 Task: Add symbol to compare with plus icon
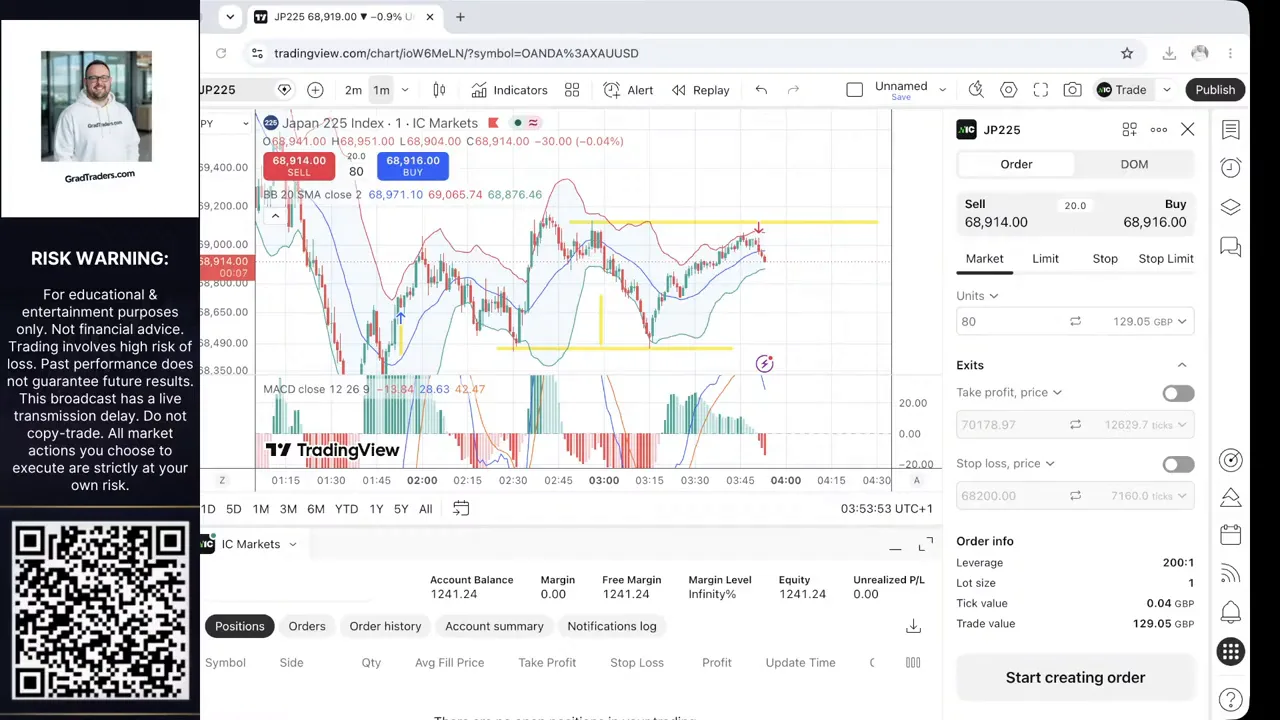tap(315, 90)
